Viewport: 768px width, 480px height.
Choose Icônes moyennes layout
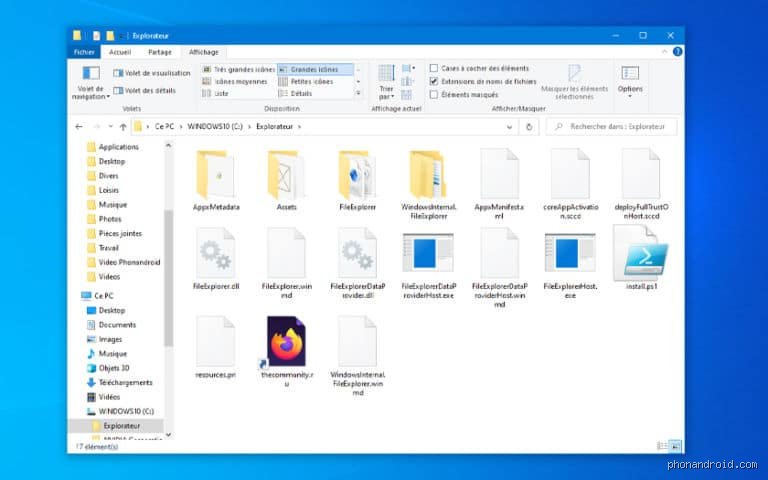click(235, 81)
